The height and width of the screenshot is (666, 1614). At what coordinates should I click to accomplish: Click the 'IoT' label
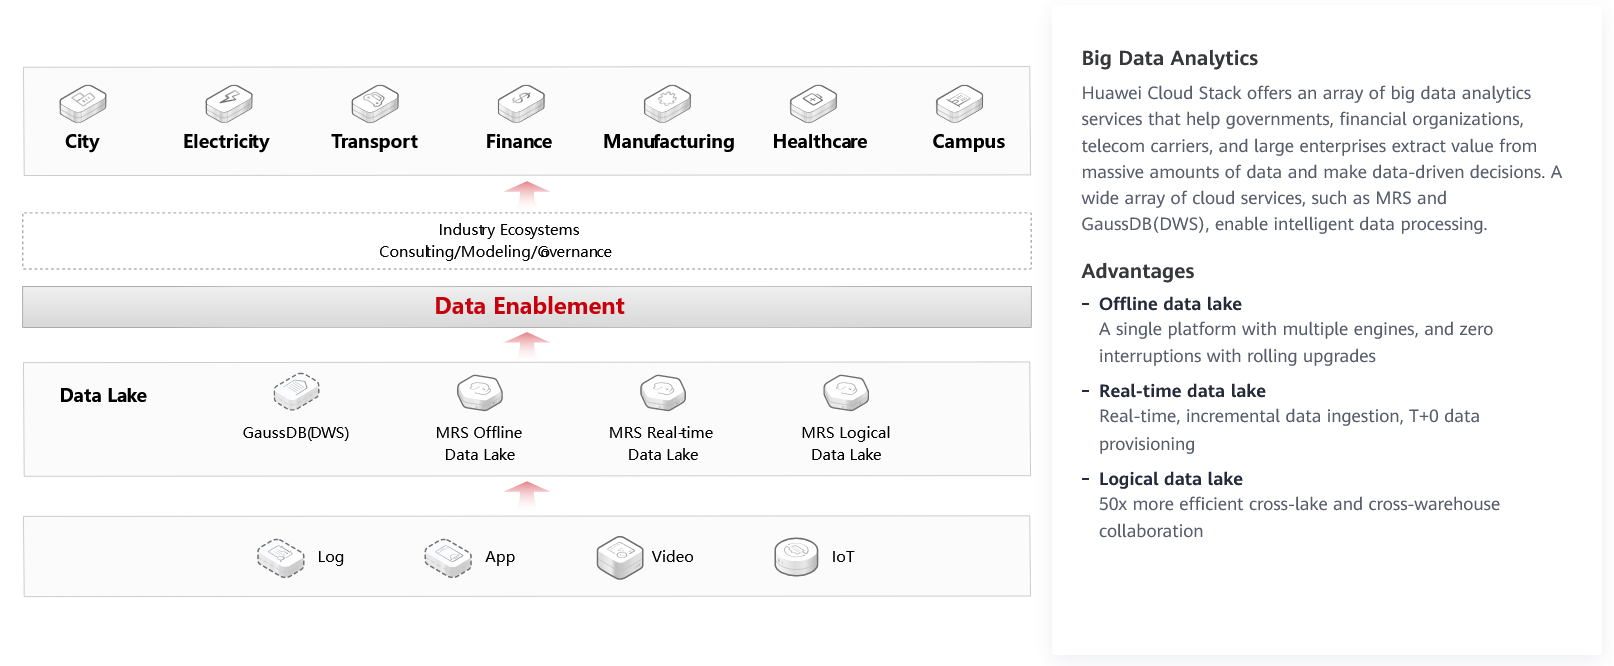[843, 557]
